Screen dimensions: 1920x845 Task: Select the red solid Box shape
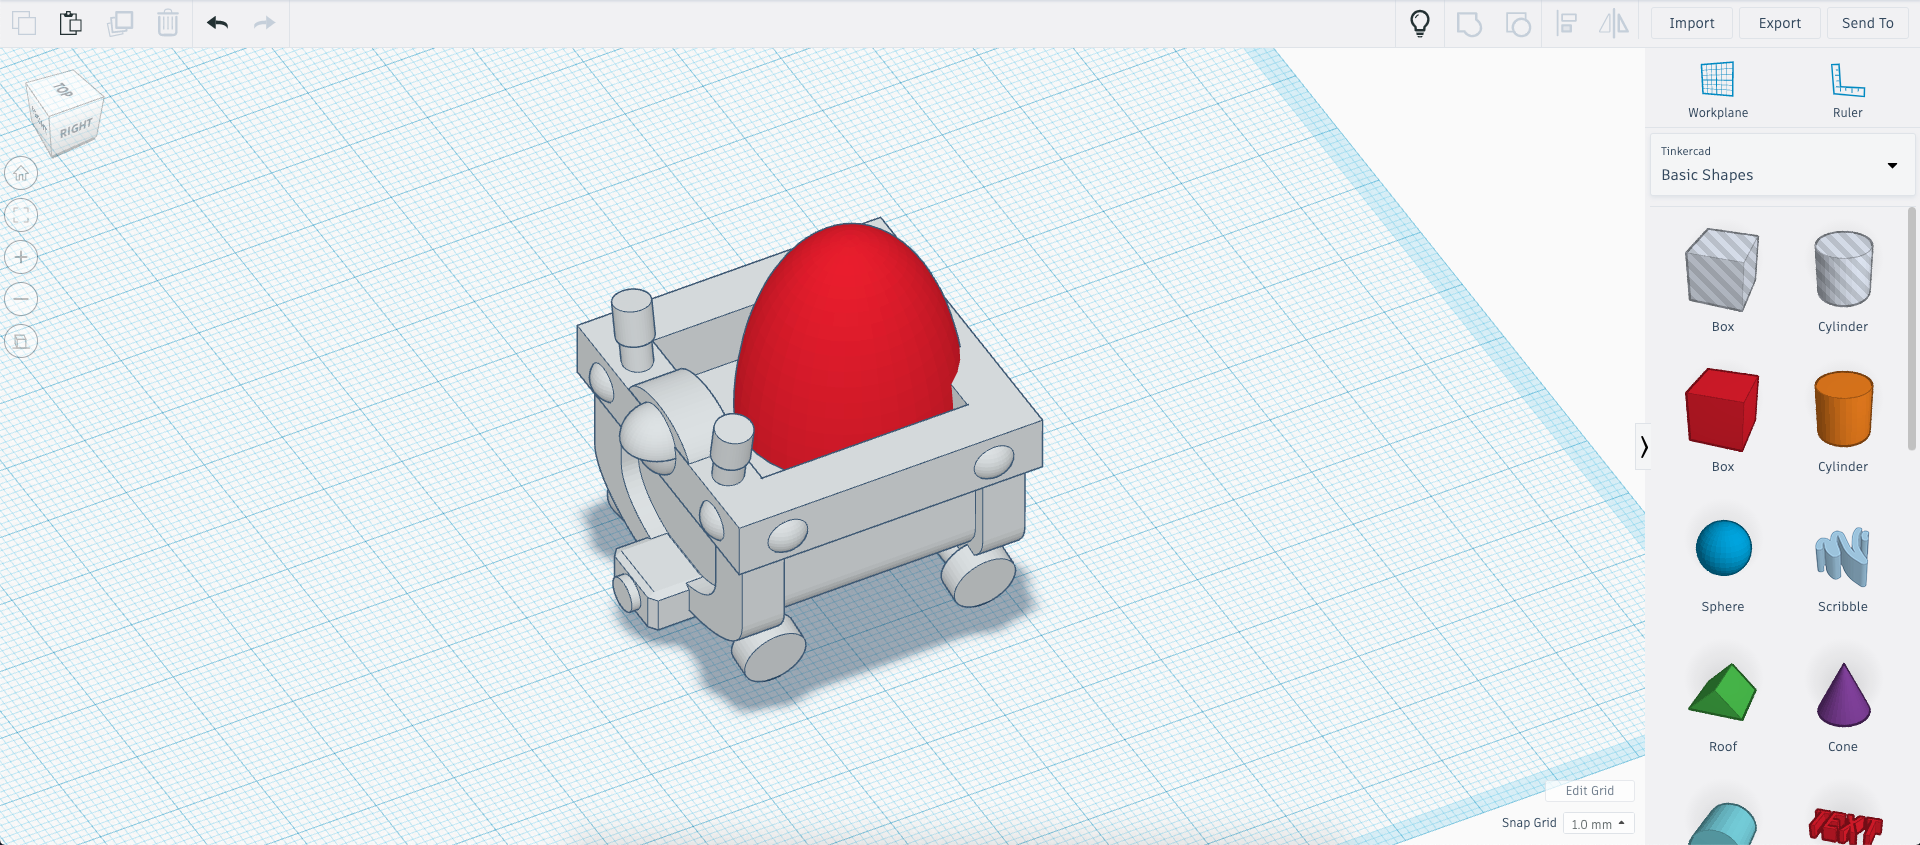[1722, 411]
